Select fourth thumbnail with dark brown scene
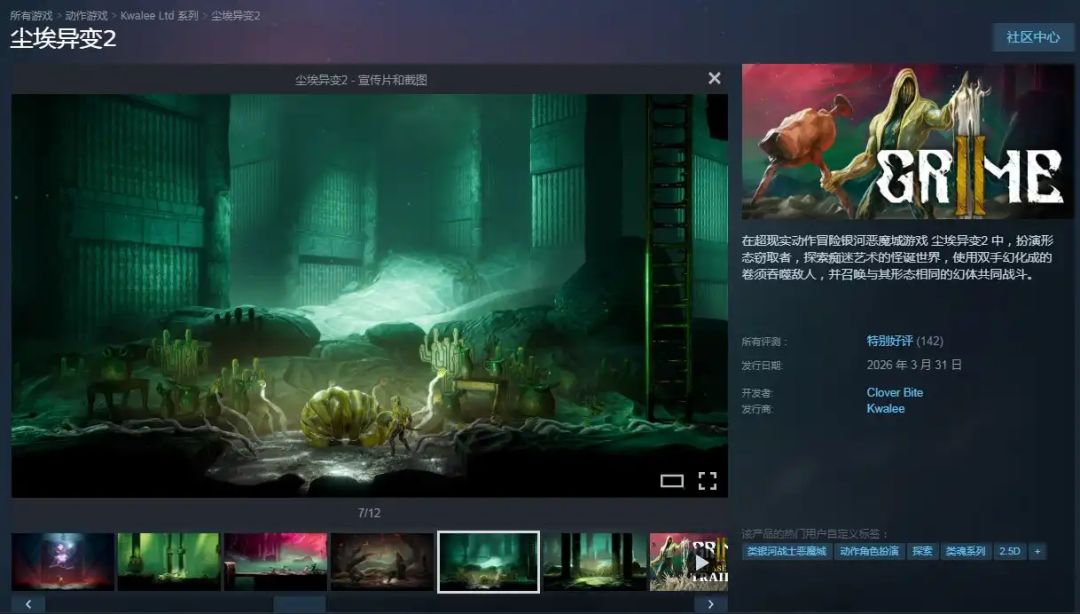This screenshot has height=614, width=1080. click(382, 562)
